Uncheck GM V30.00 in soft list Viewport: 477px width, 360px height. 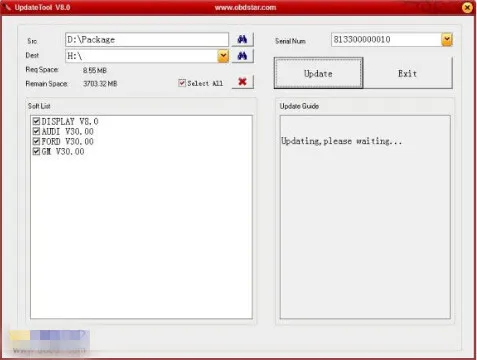36,151
